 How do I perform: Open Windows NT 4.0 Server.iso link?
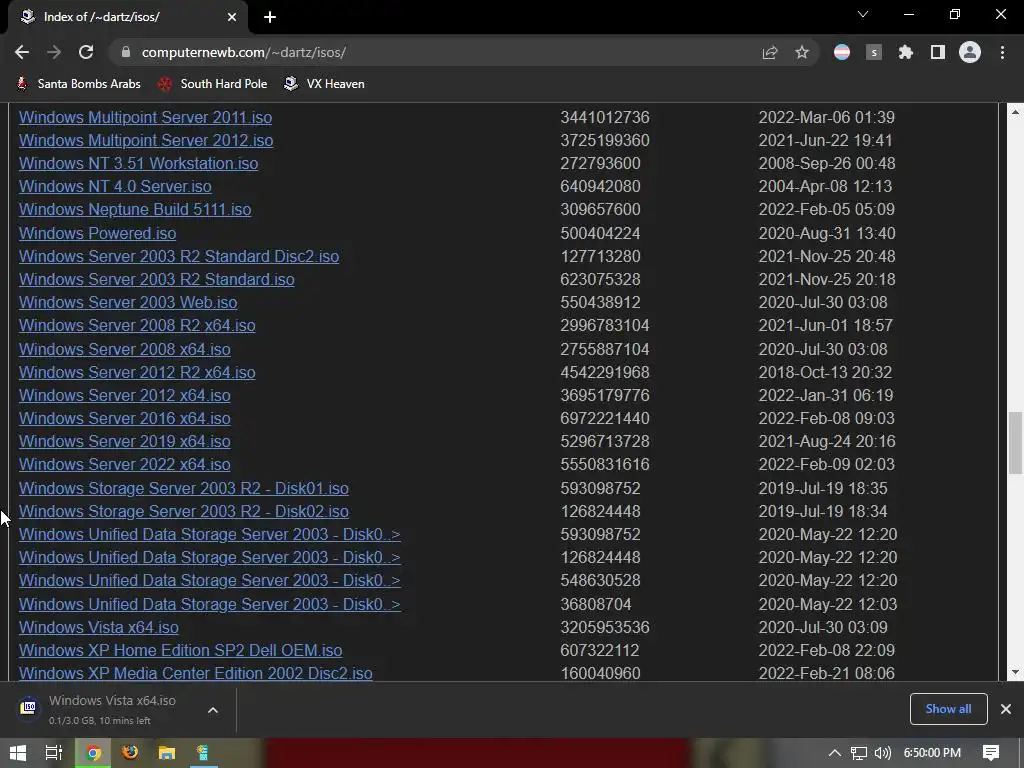pyautogui.click(x=115, y=186)
